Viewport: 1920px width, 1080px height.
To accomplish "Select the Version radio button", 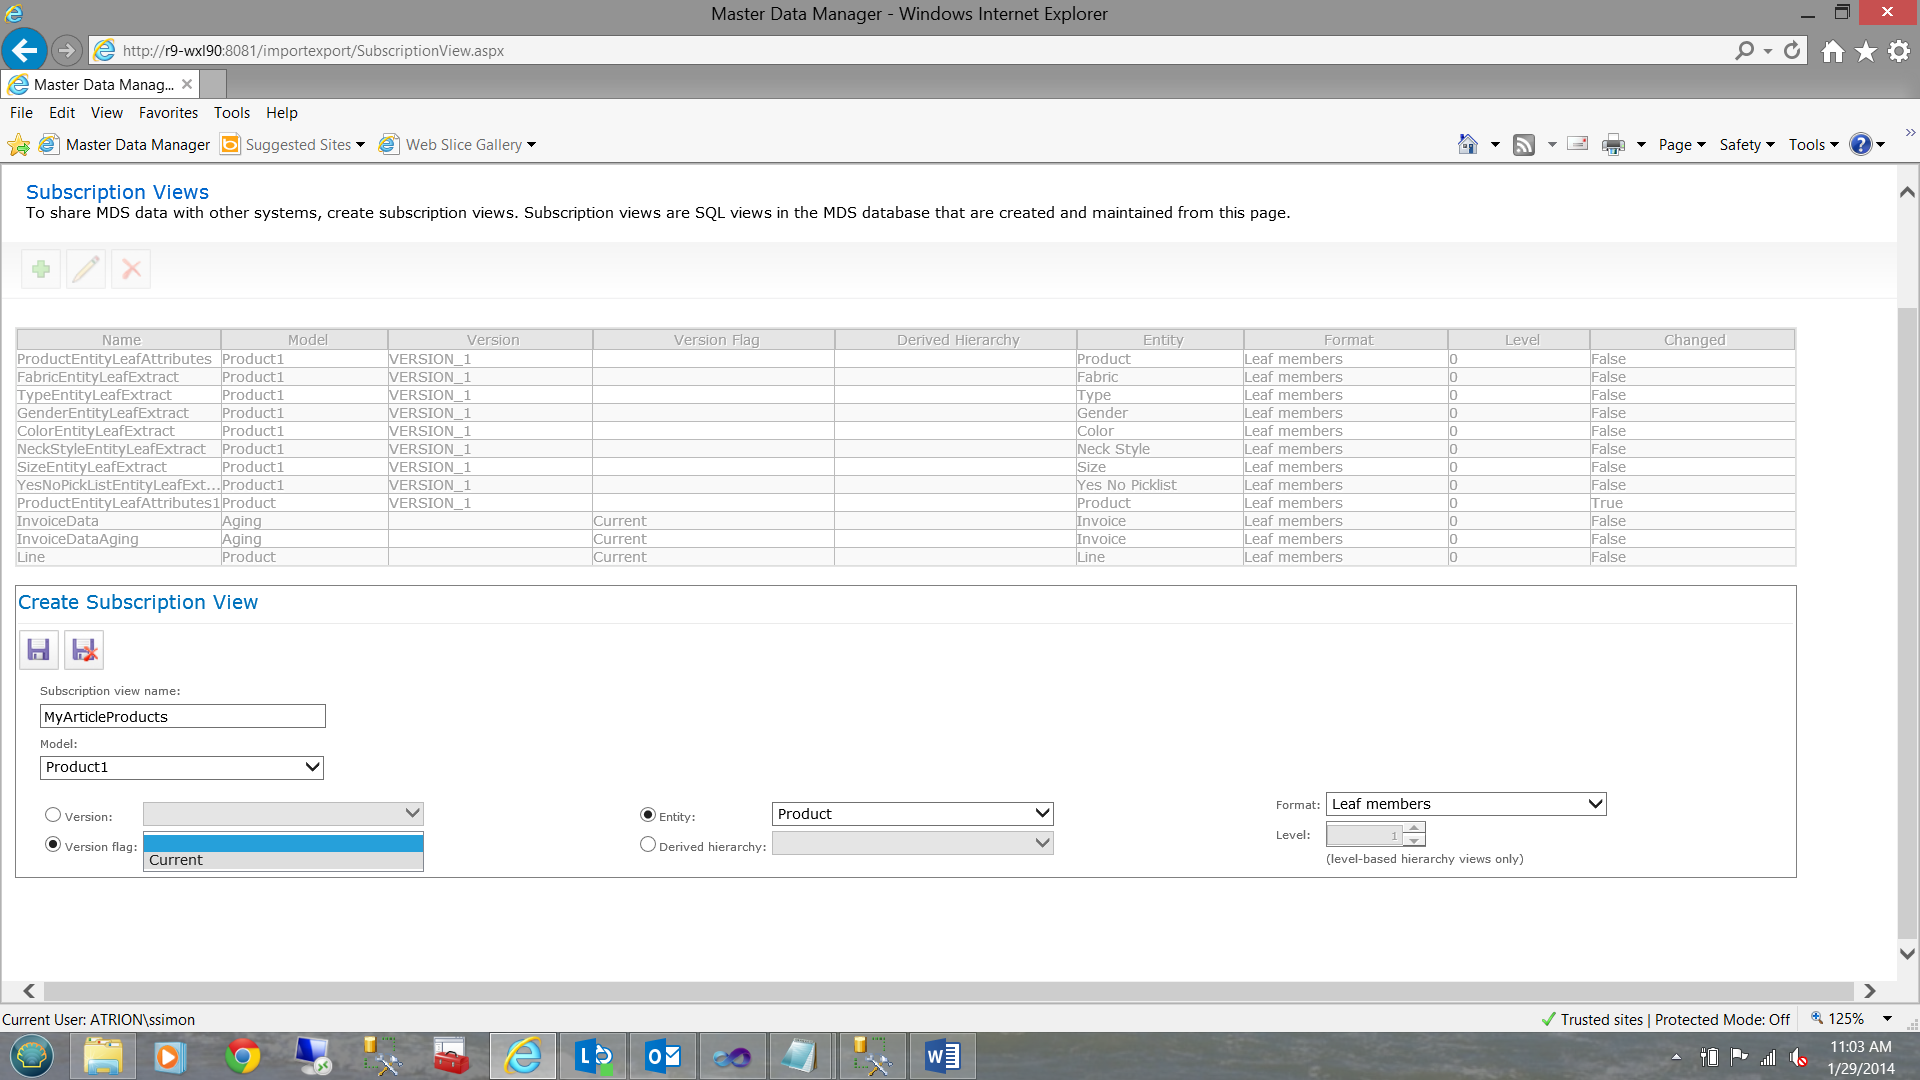I will [x=53, y=815].
